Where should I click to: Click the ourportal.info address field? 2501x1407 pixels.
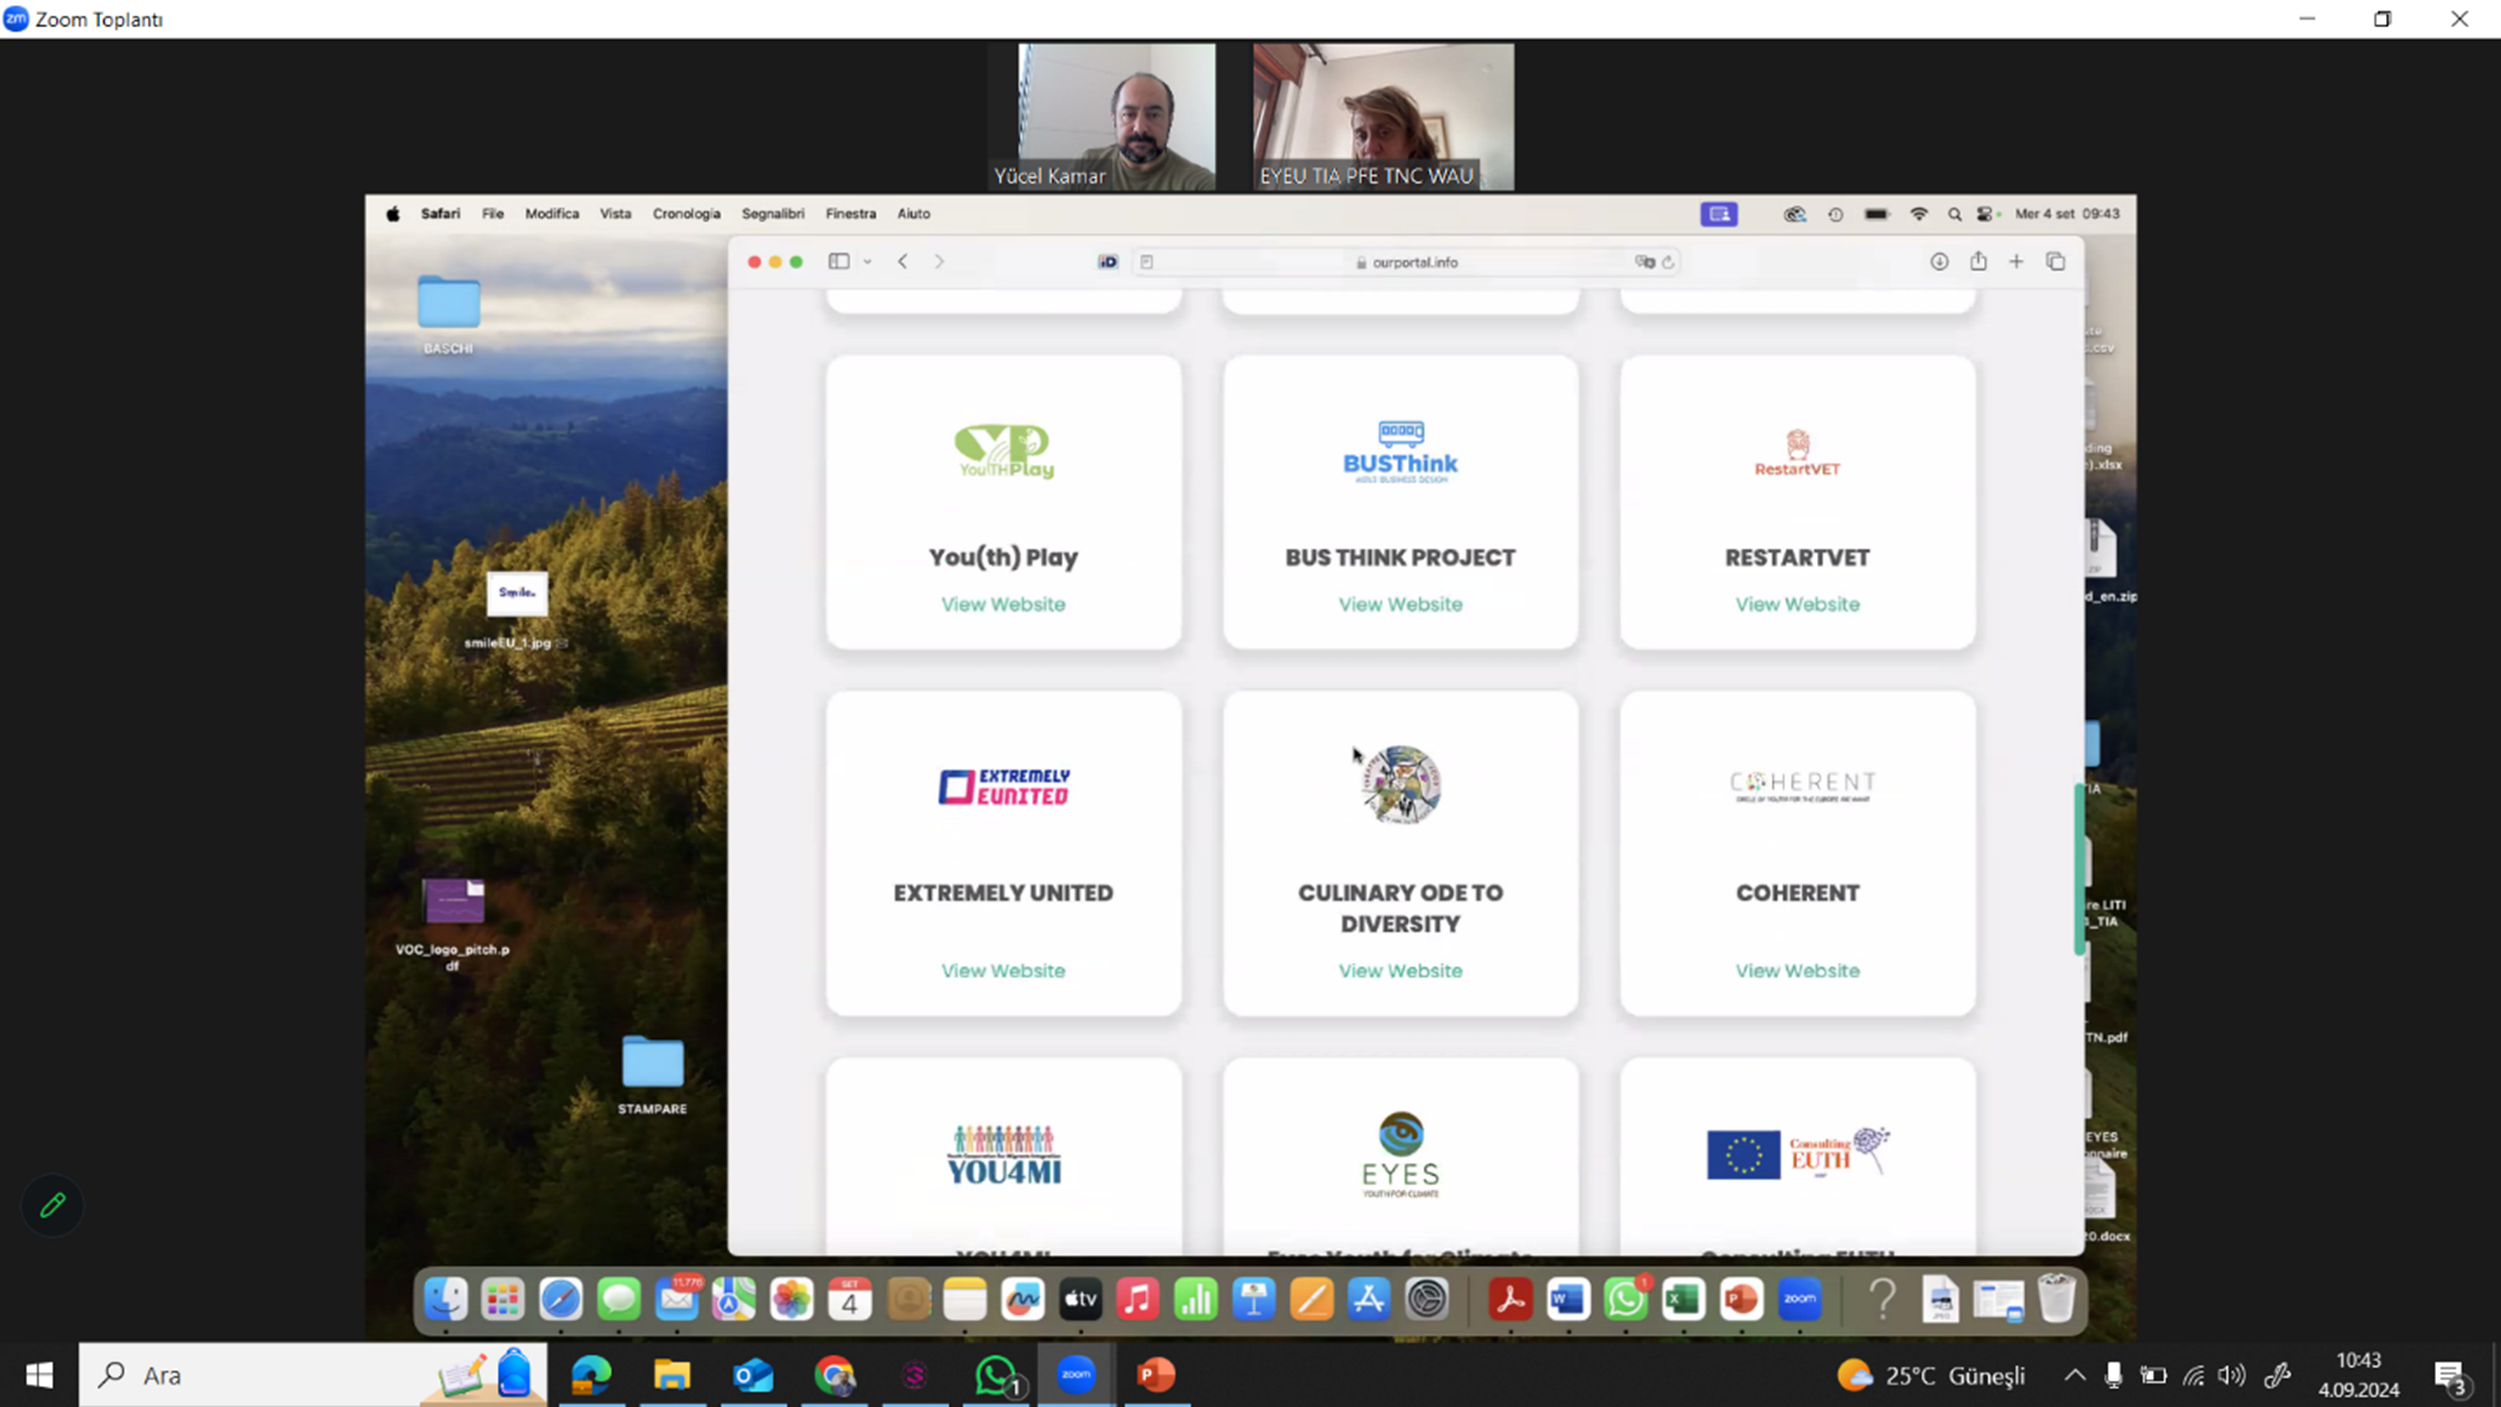[1406, 262]
